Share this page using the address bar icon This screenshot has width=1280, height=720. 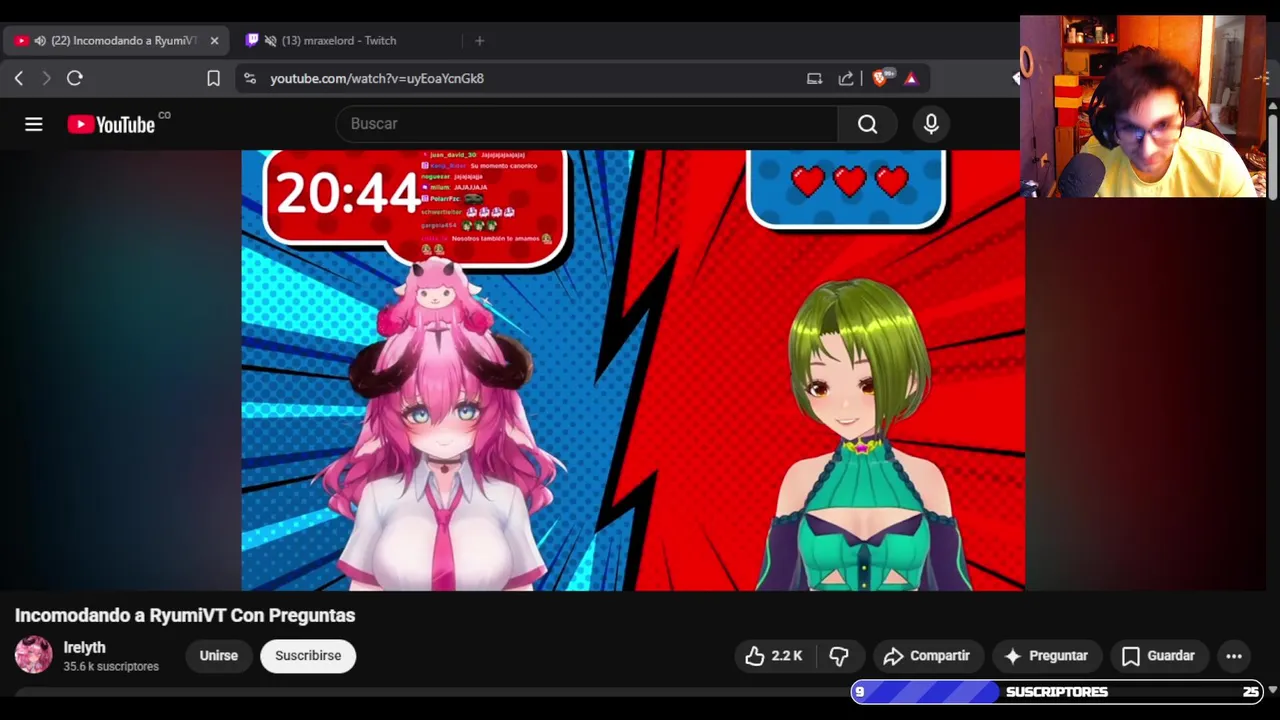coord(846,78)
